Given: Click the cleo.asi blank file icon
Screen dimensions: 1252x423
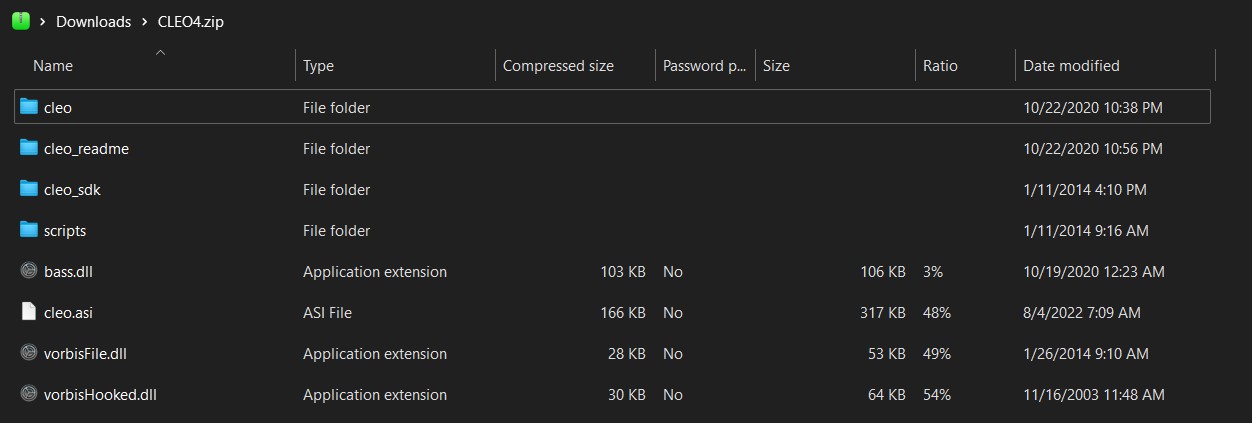Looking at the screenshot, I should [29, 312].
